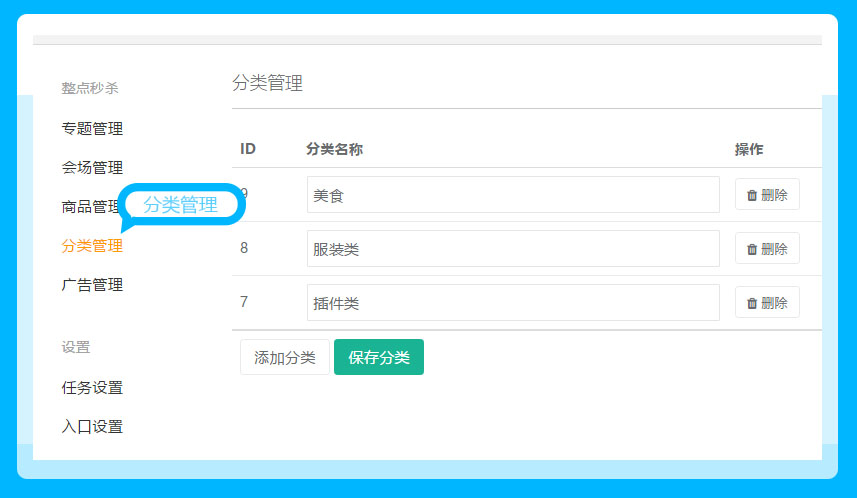Screen dimensions: 857x498
Task: Click into the 服装类 name input
Action: point(512,249)
